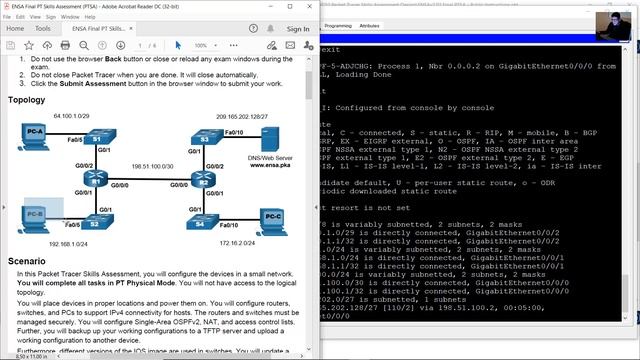Switch to the Tools tab
This screenshot has width=640, height=360.
point(42,29)
